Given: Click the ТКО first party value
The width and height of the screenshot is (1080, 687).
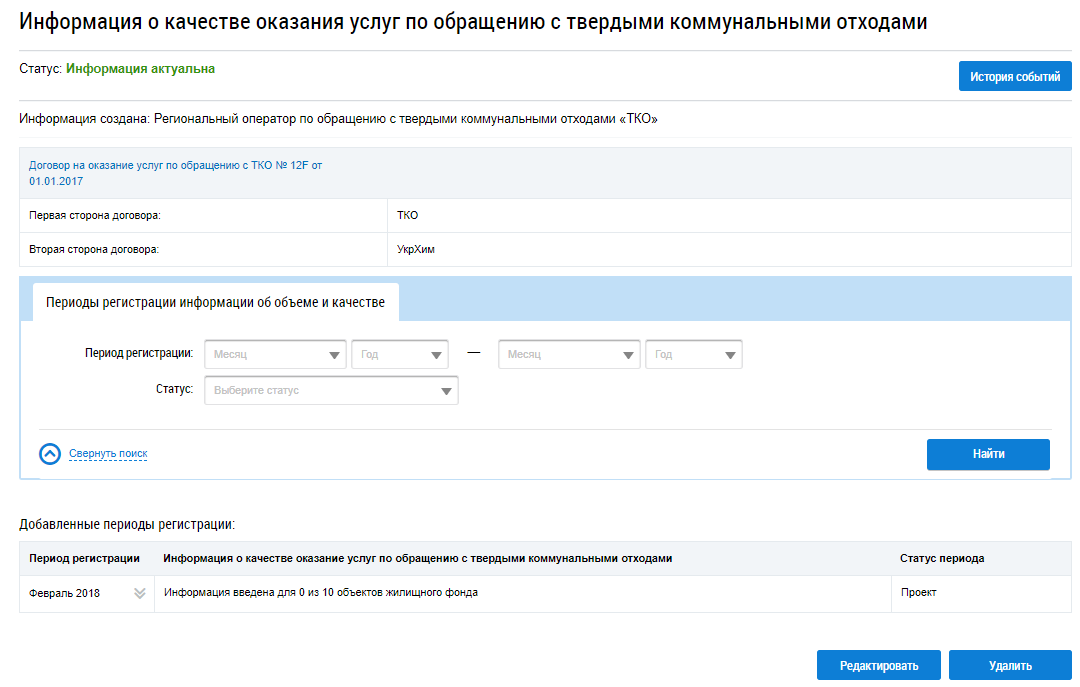Looking at the screenshot, I should tap(407, 215).
